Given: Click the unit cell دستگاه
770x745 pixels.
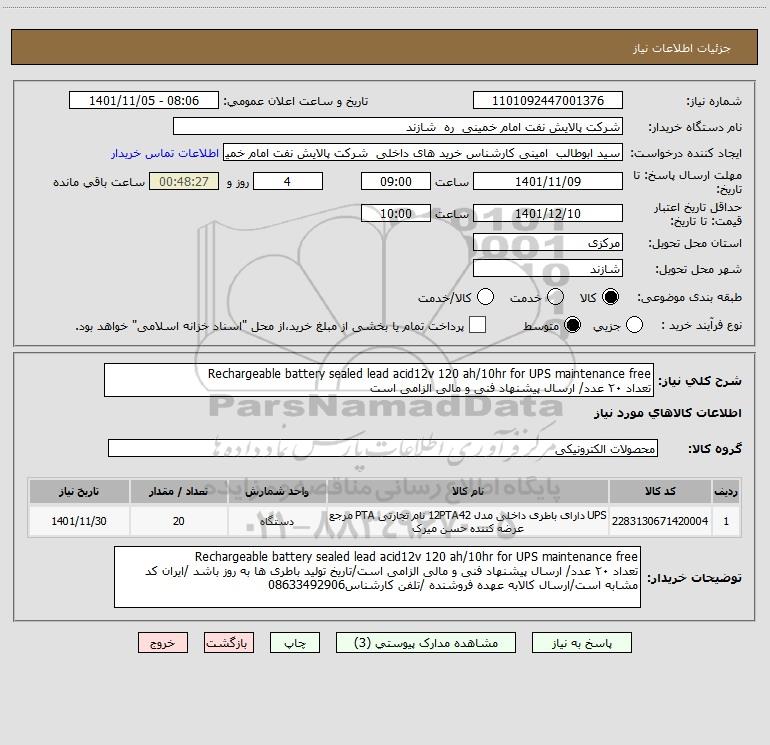Looking at the screenshot, I should pyautogui.click(x=277, y=521).
